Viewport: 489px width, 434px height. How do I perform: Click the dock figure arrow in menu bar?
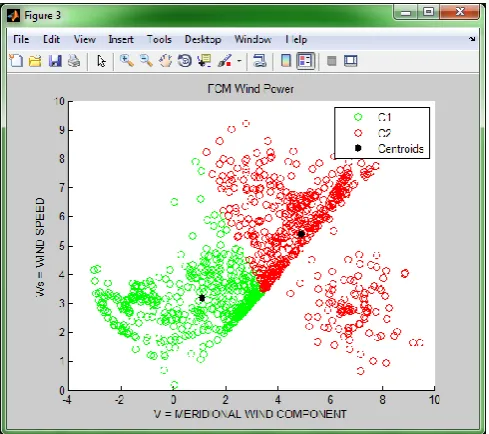tap(472, 39)
